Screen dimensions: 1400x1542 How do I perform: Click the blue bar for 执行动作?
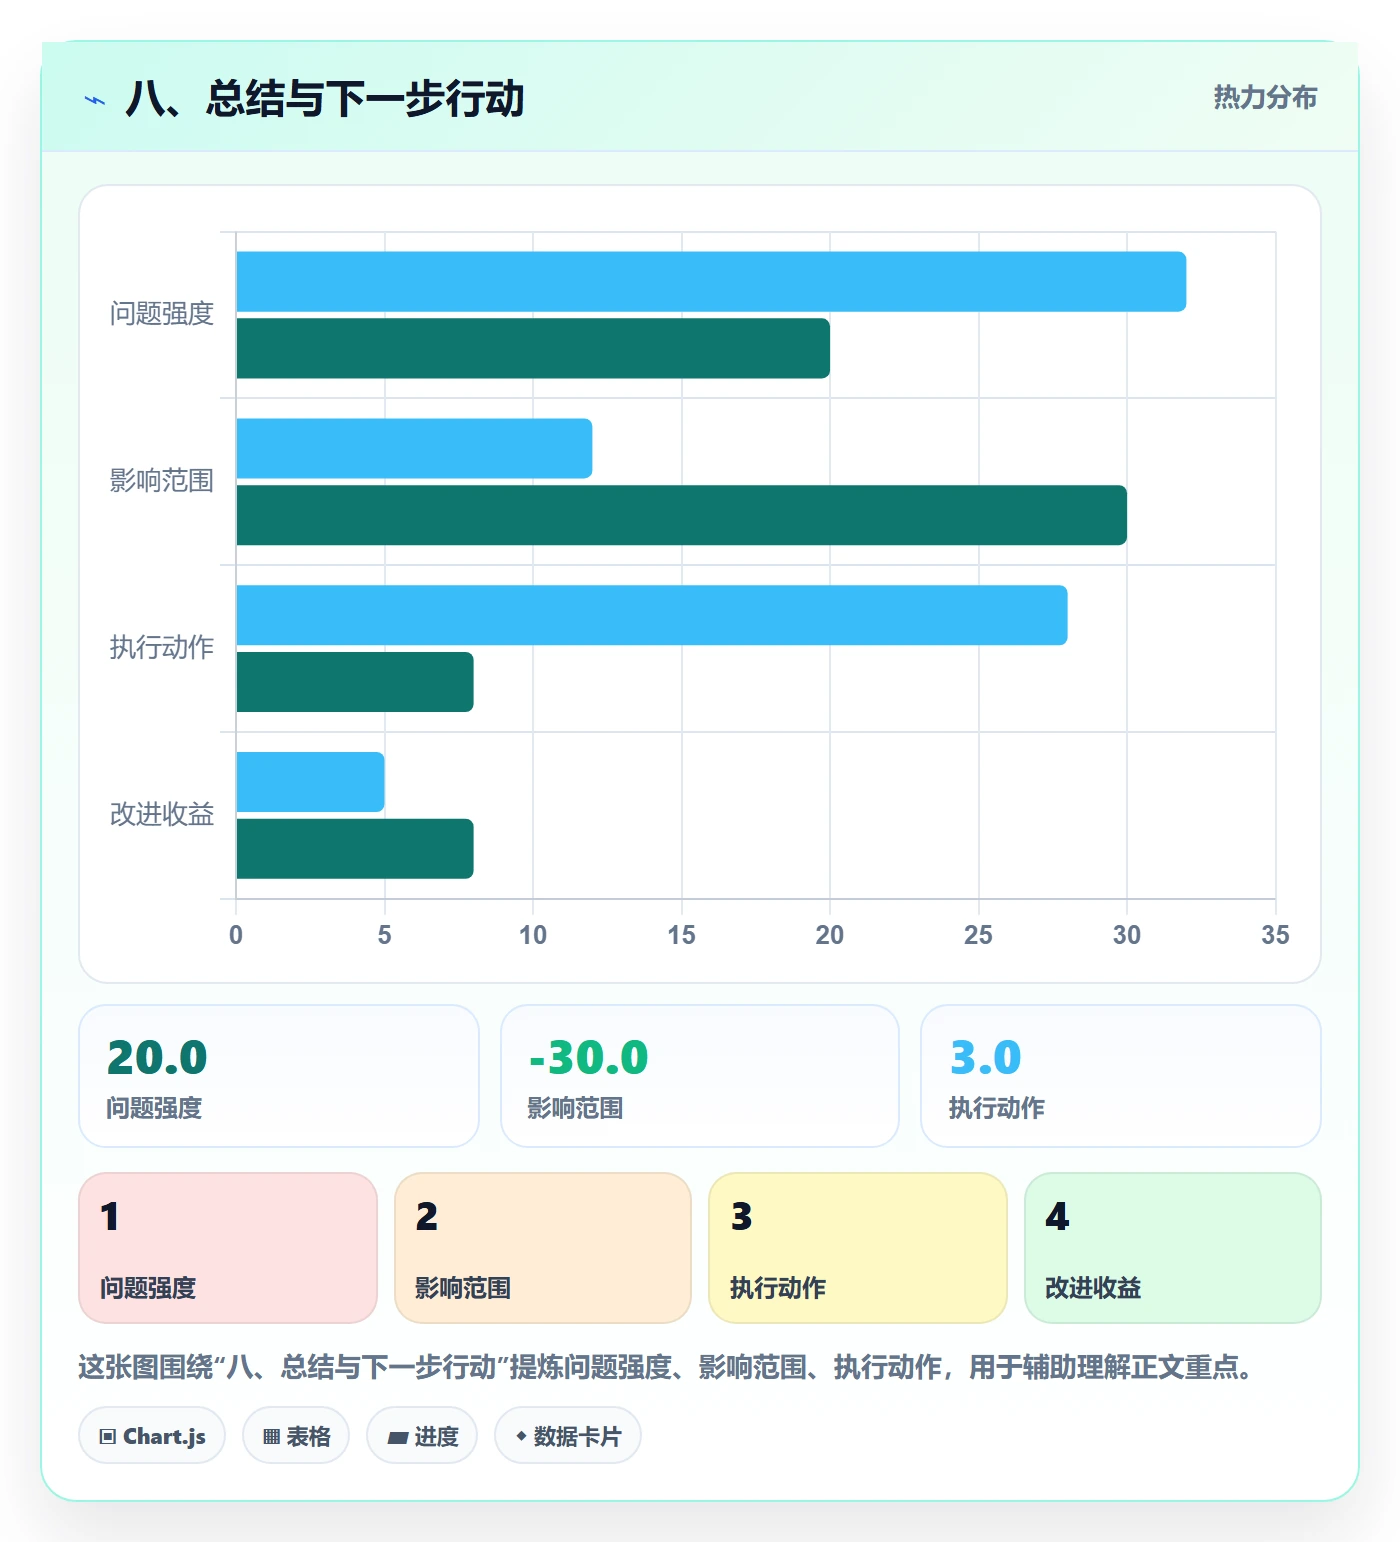point(652,615)
